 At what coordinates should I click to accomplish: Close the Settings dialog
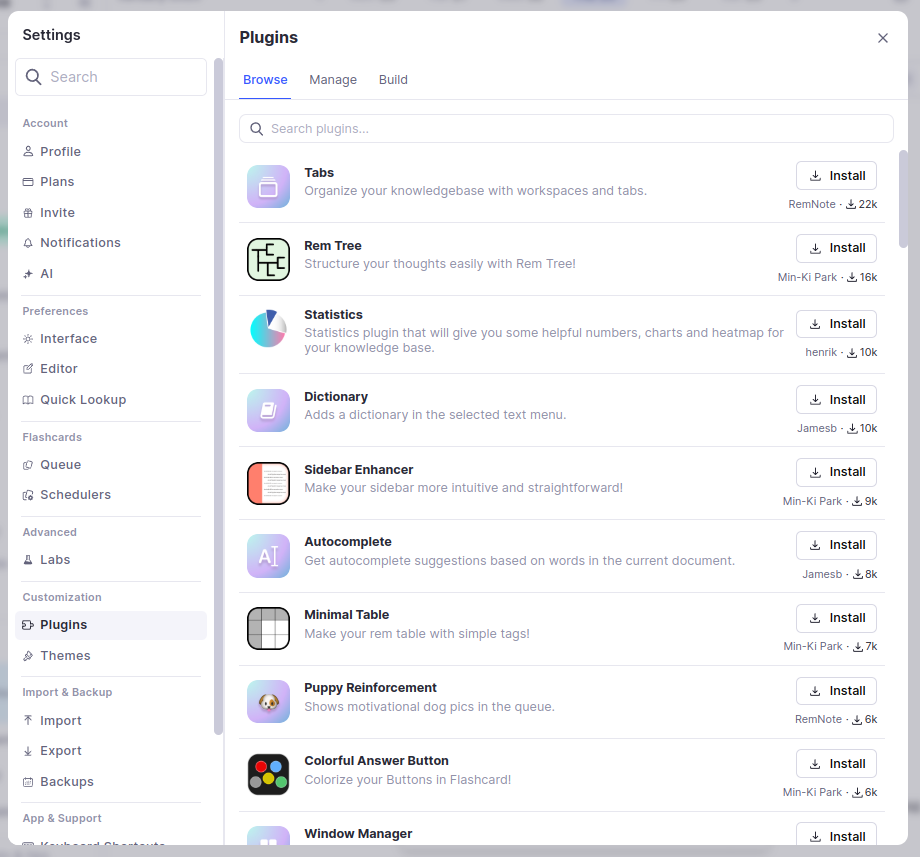point(883,38)
